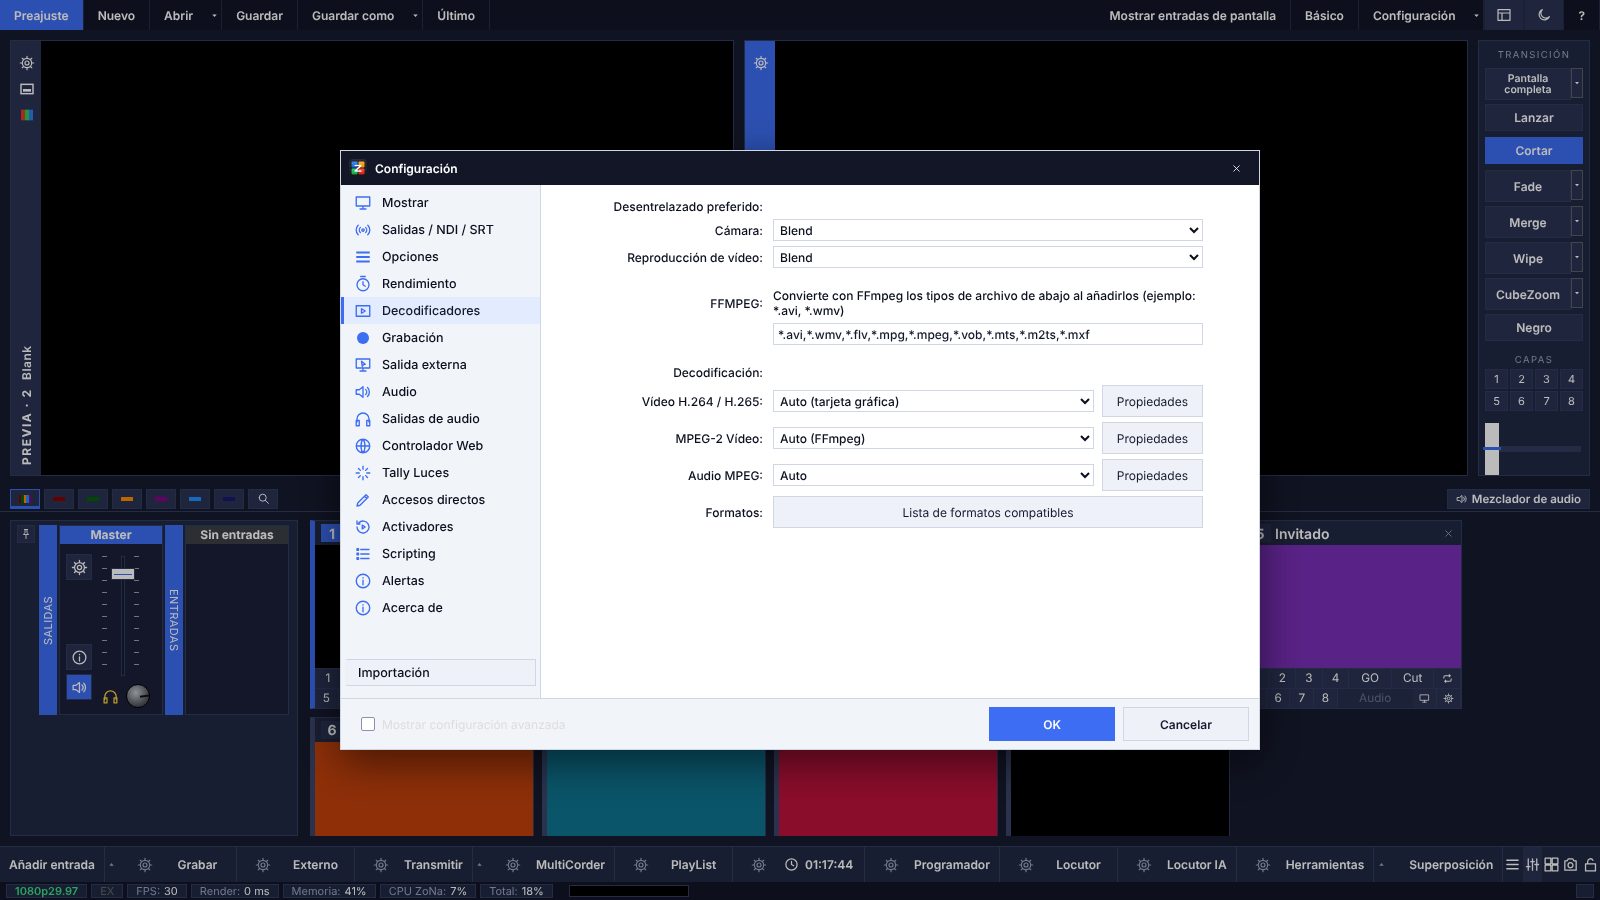Screen dimensions: 1600x900
Task: Open the MPEG-2 Vídeo dropdown
Action: [x=933, y=438]
